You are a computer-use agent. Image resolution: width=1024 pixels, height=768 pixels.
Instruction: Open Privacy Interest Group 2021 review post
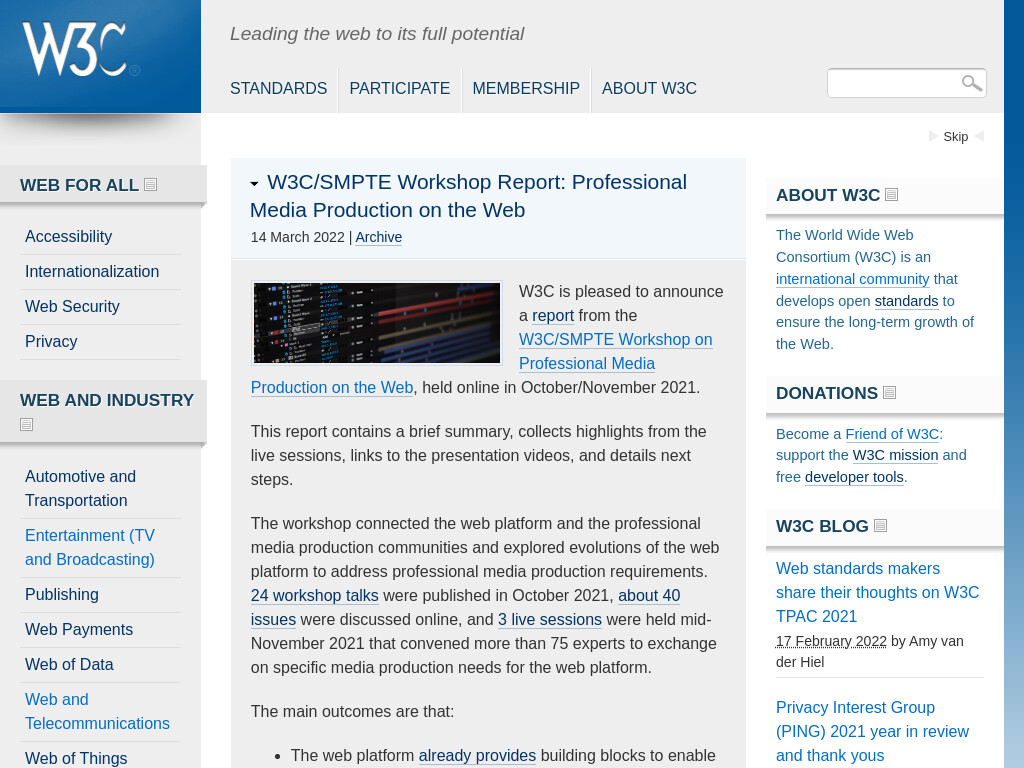coord(872,731)
